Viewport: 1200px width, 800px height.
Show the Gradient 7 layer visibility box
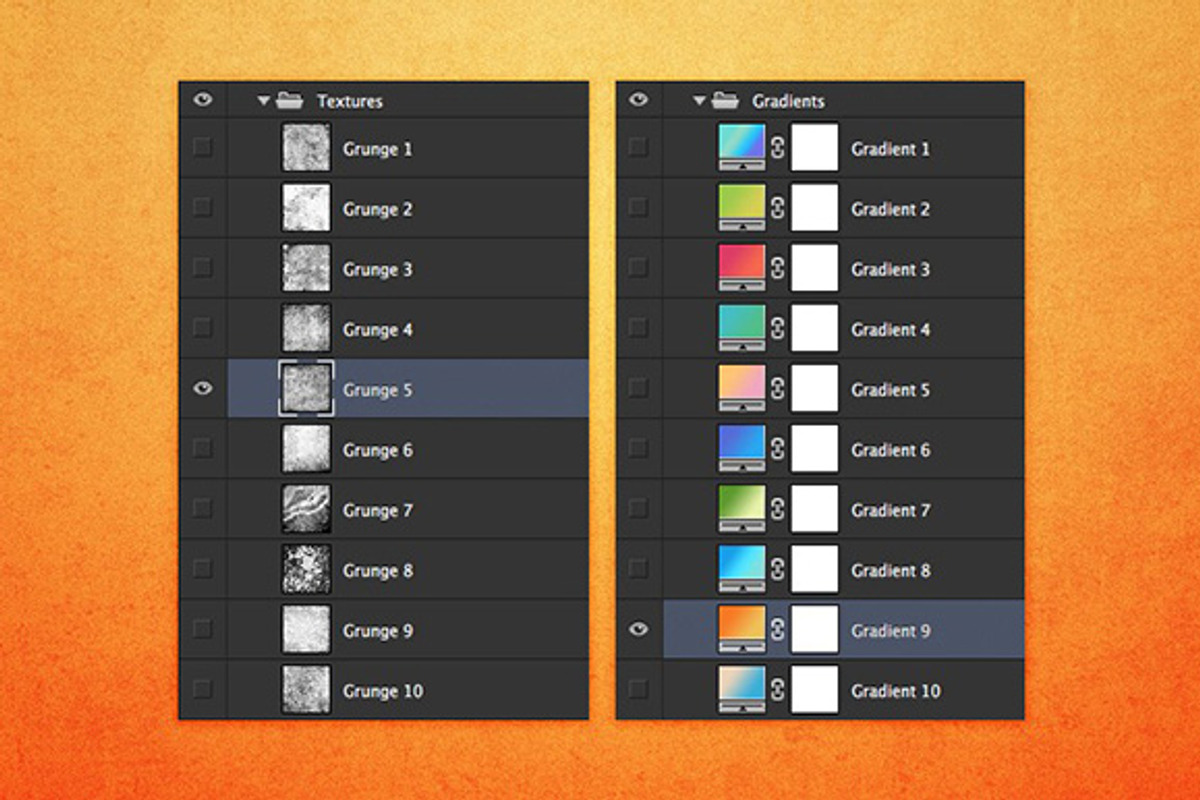639,509
